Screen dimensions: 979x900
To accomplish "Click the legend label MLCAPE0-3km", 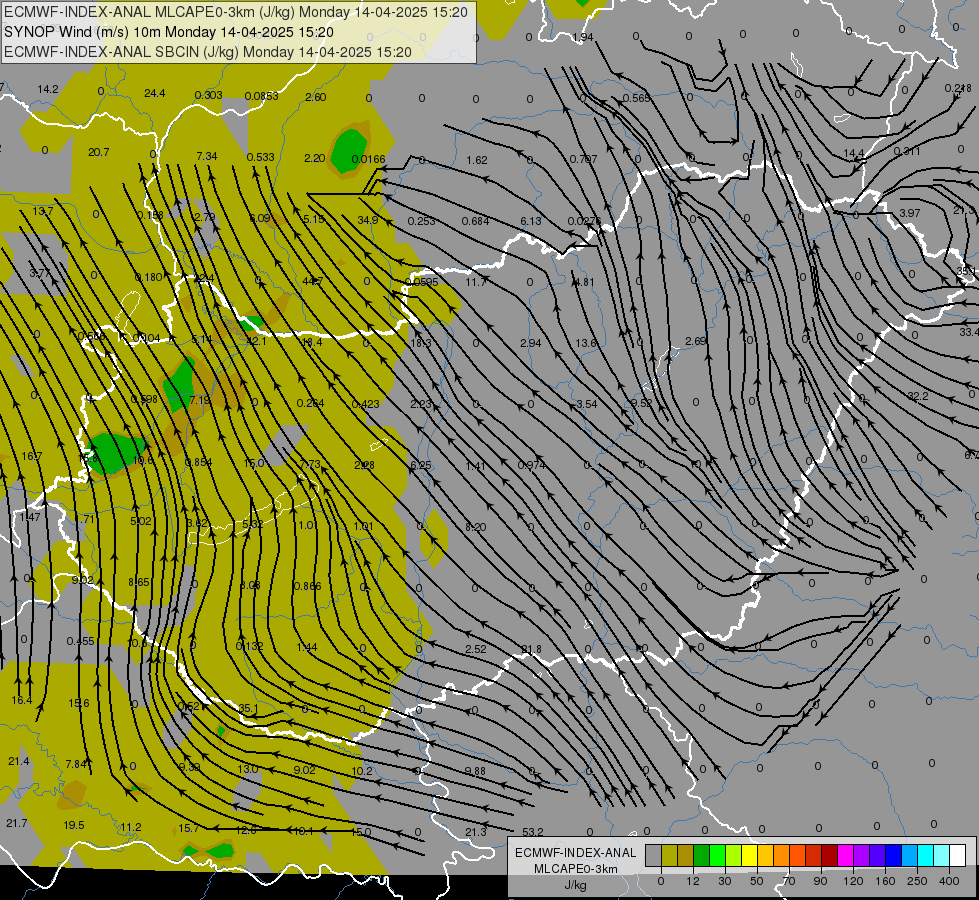I will point(575,869).
